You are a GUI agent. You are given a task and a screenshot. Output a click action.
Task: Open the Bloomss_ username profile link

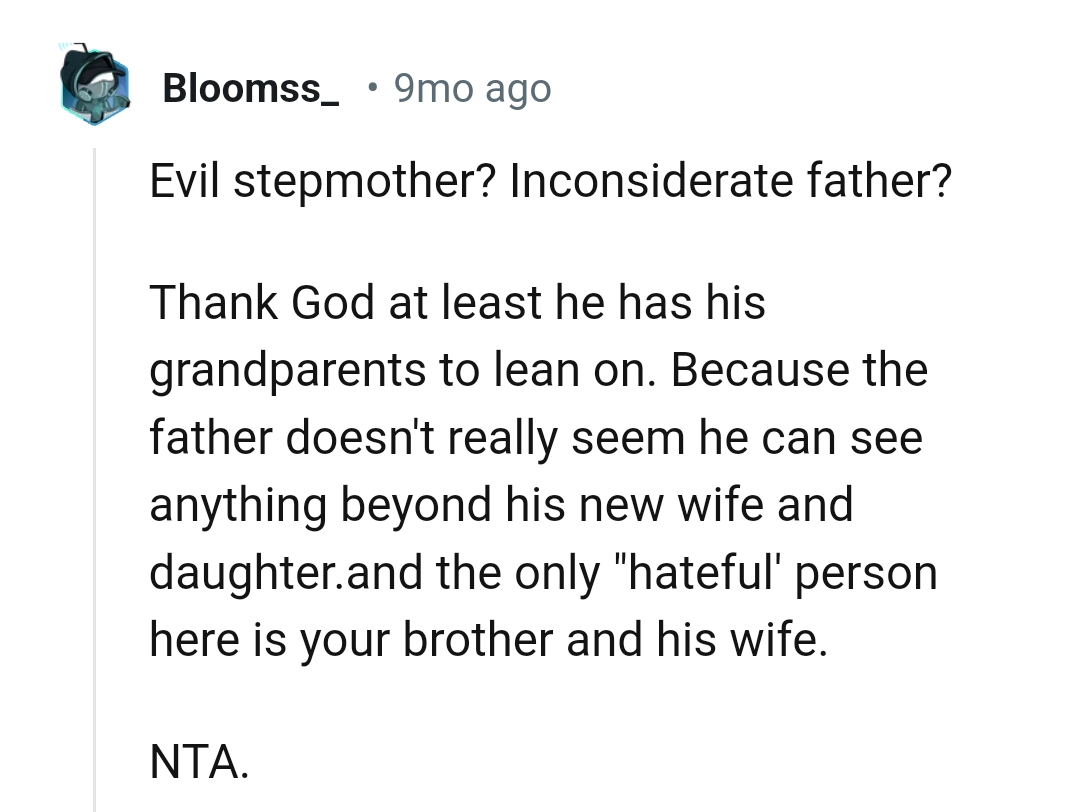coord(250,89)
